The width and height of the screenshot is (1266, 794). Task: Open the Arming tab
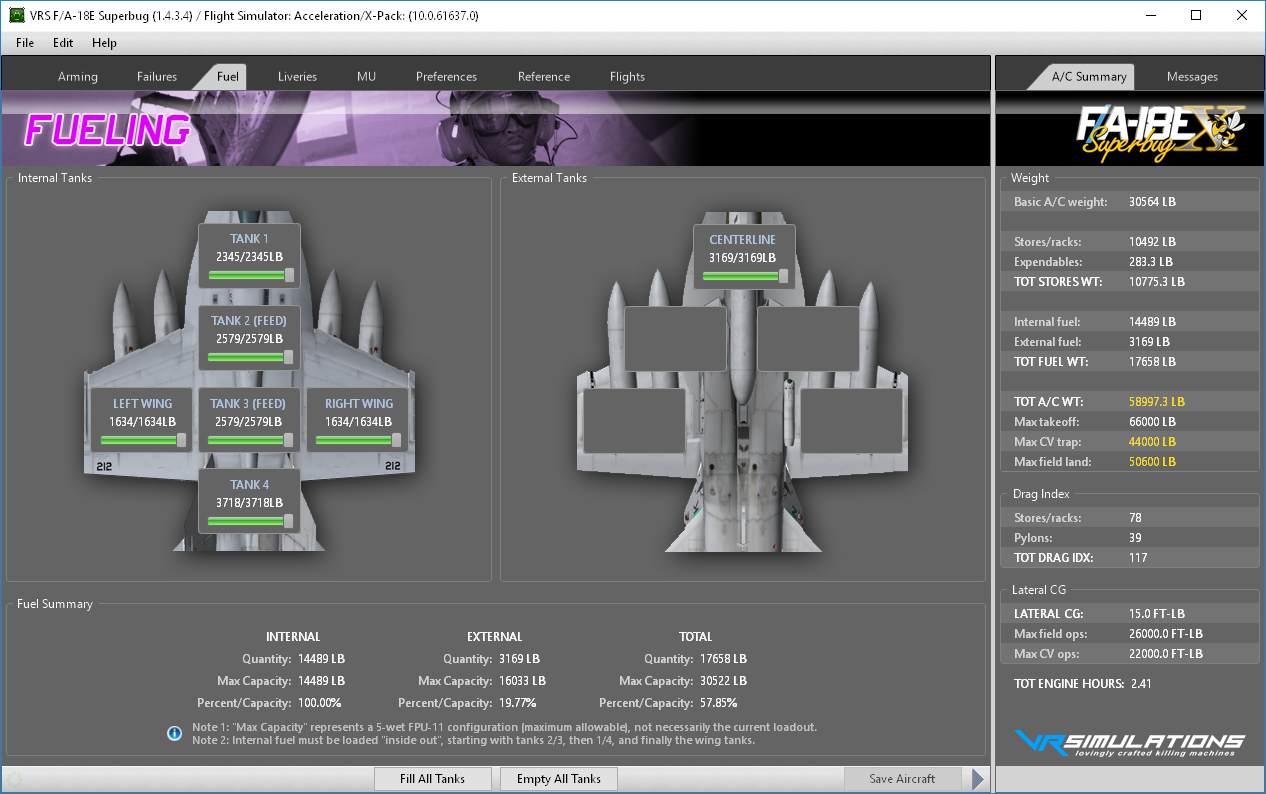point(78,77)
